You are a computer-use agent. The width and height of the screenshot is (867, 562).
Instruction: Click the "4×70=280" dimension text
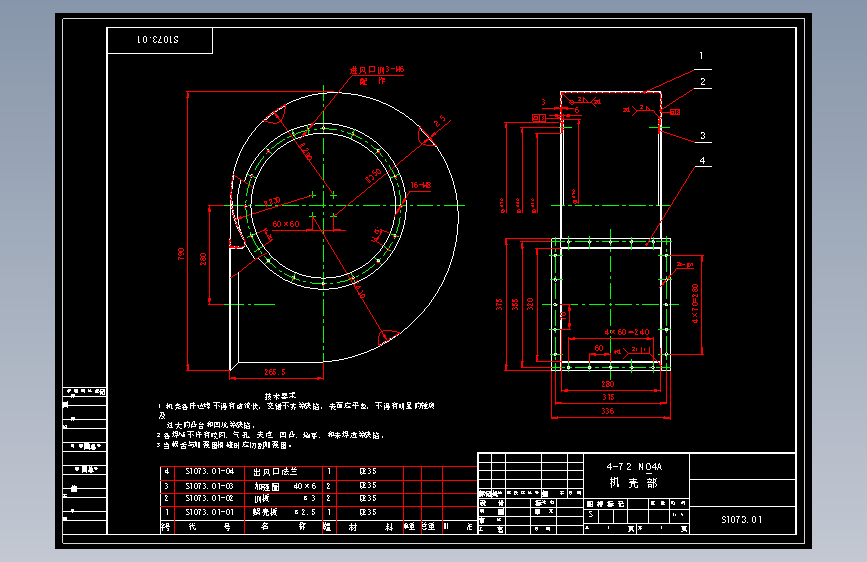click(695, 304)
